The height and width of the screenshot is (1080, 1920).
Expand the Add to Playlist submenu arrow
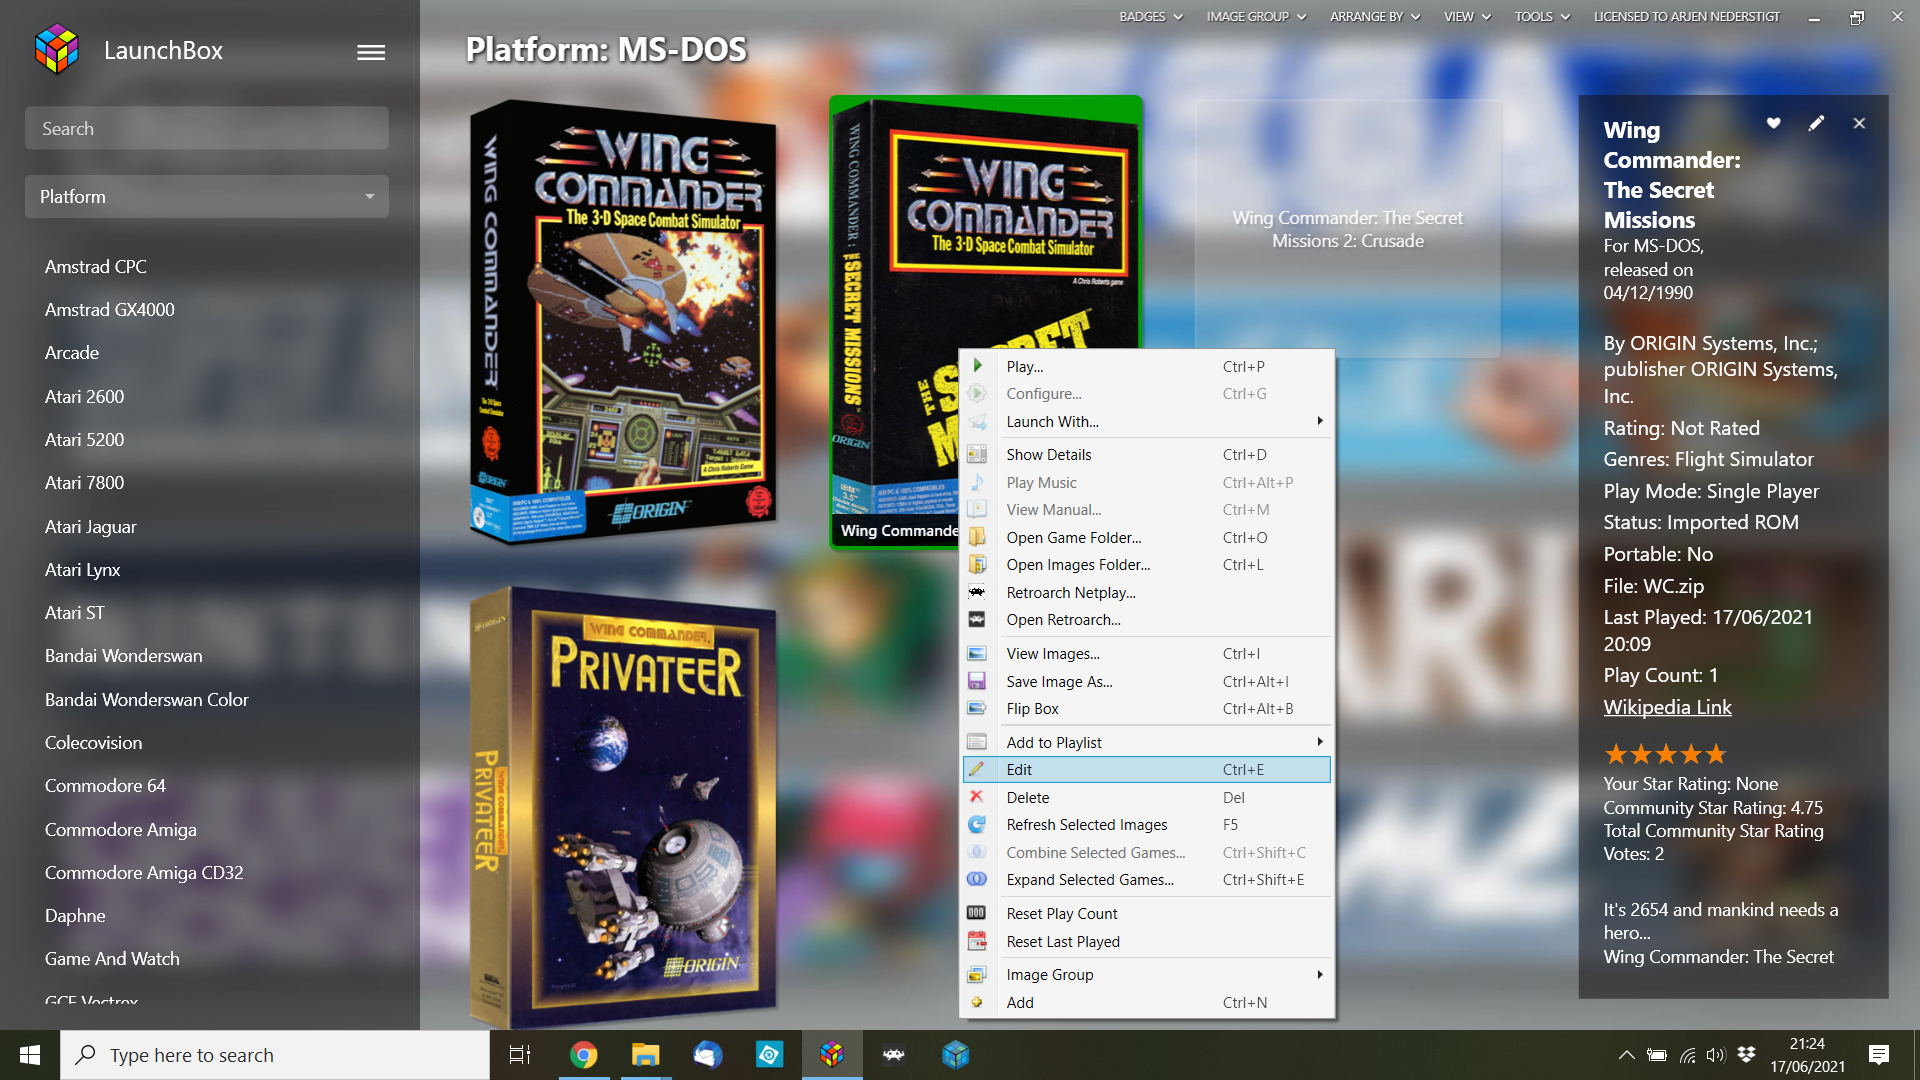point(1320,742)
